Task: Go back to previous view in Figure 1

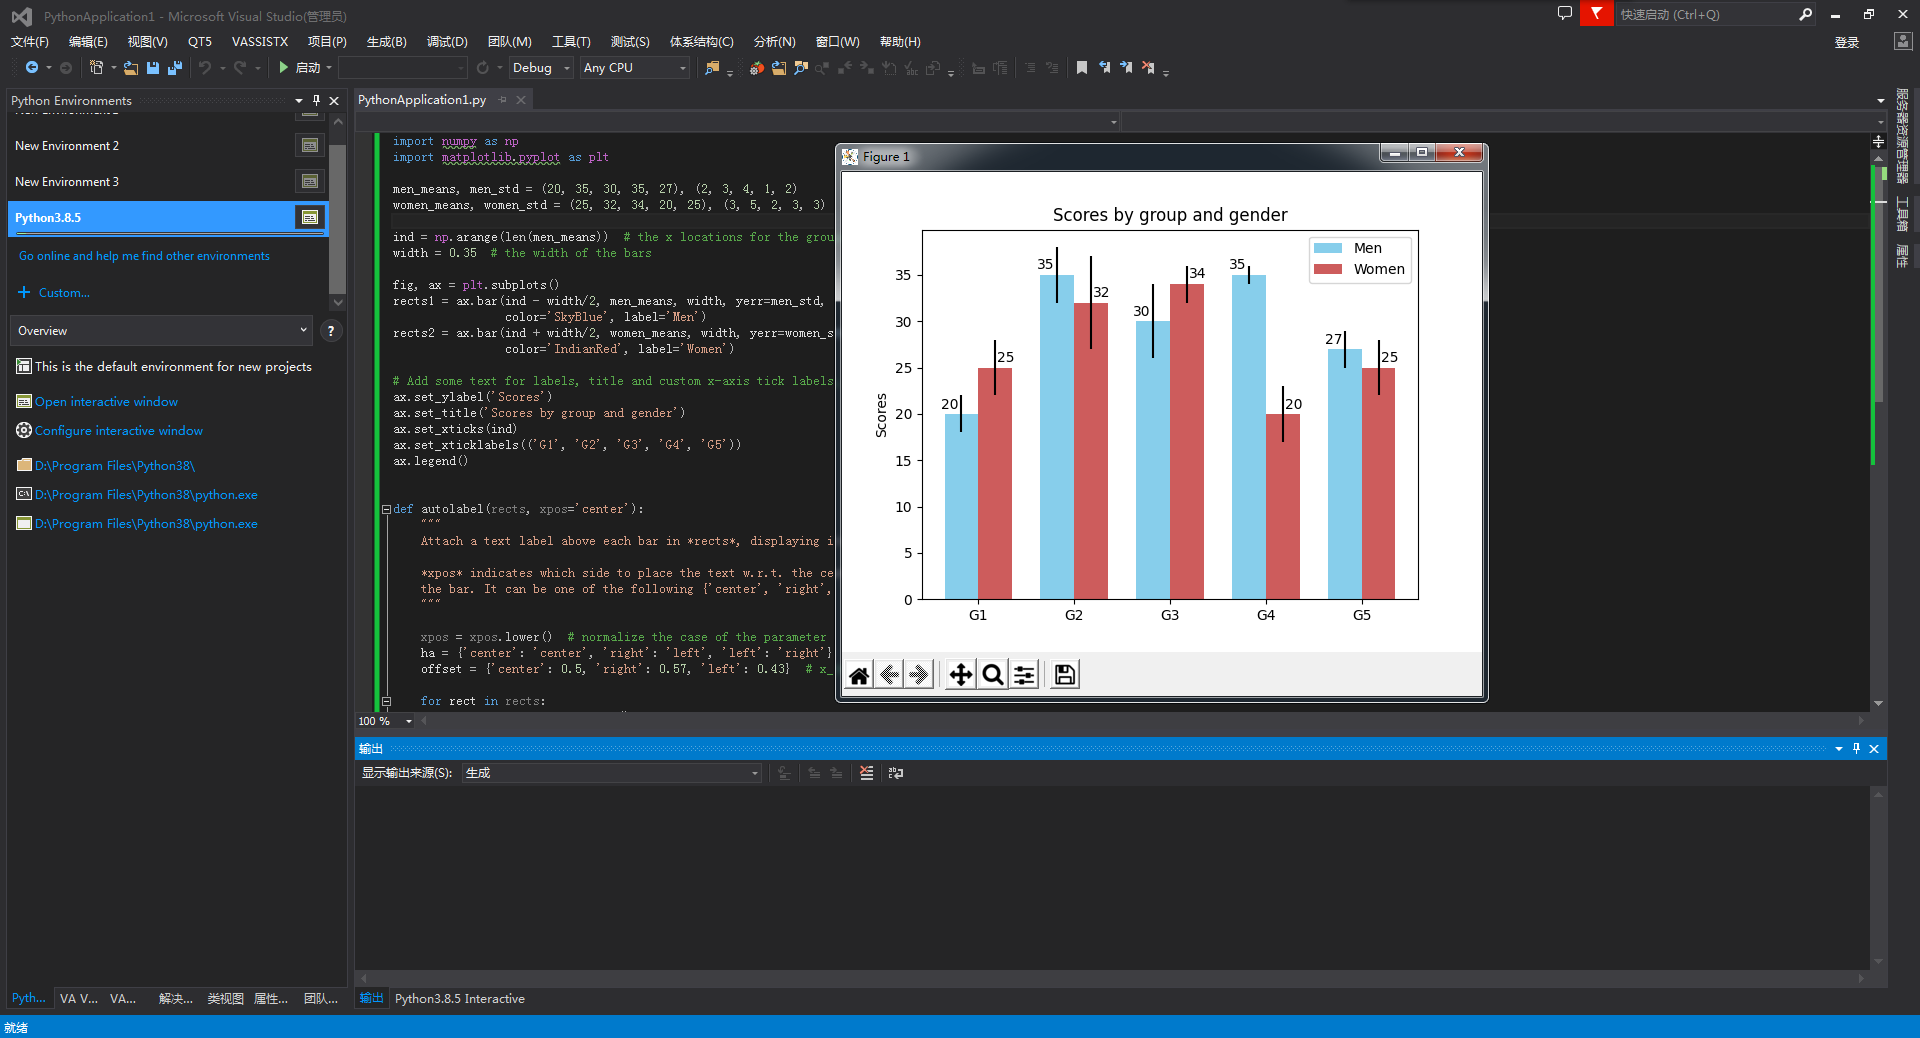Action: click(x=888, y=674)
